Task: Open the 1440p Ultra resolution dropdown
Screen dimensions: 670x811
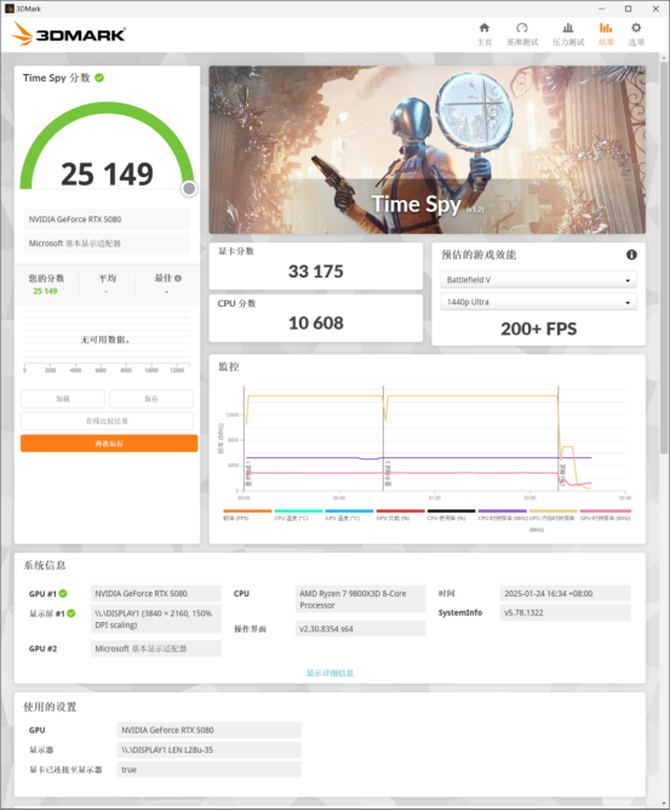Action: (539, 302)
